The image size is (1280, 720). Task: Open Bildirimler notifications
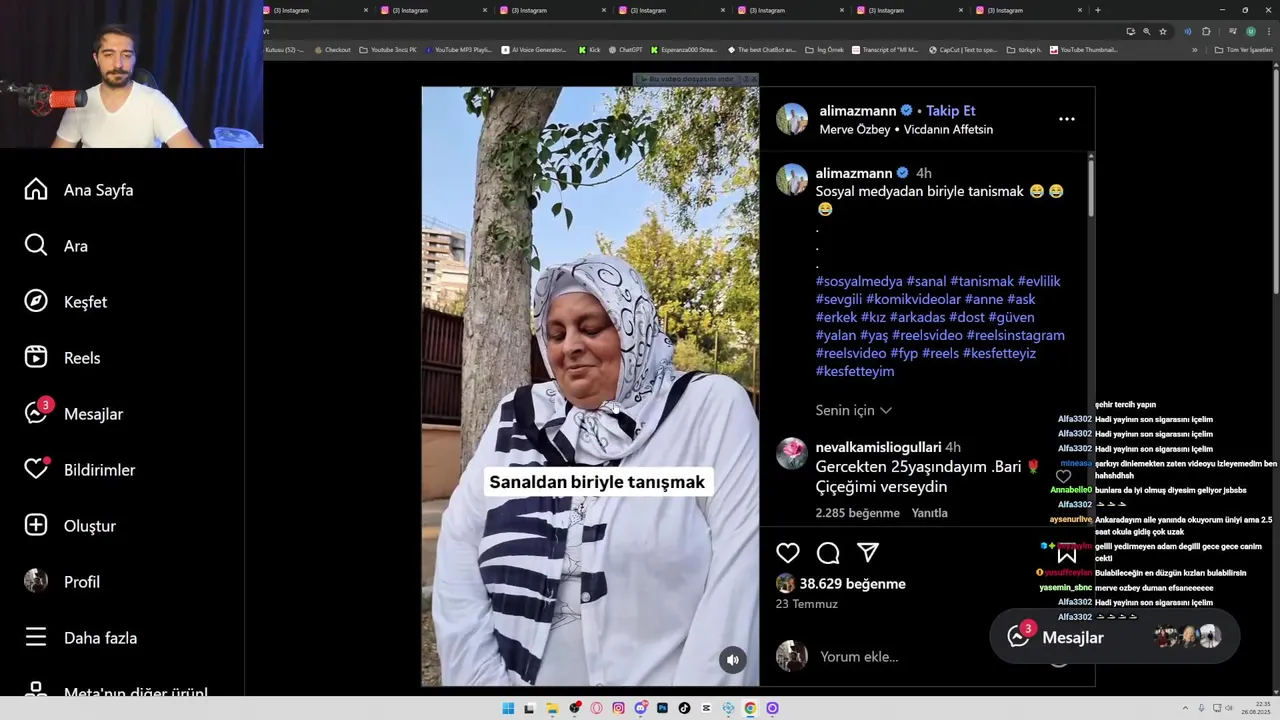pos(80,470)
